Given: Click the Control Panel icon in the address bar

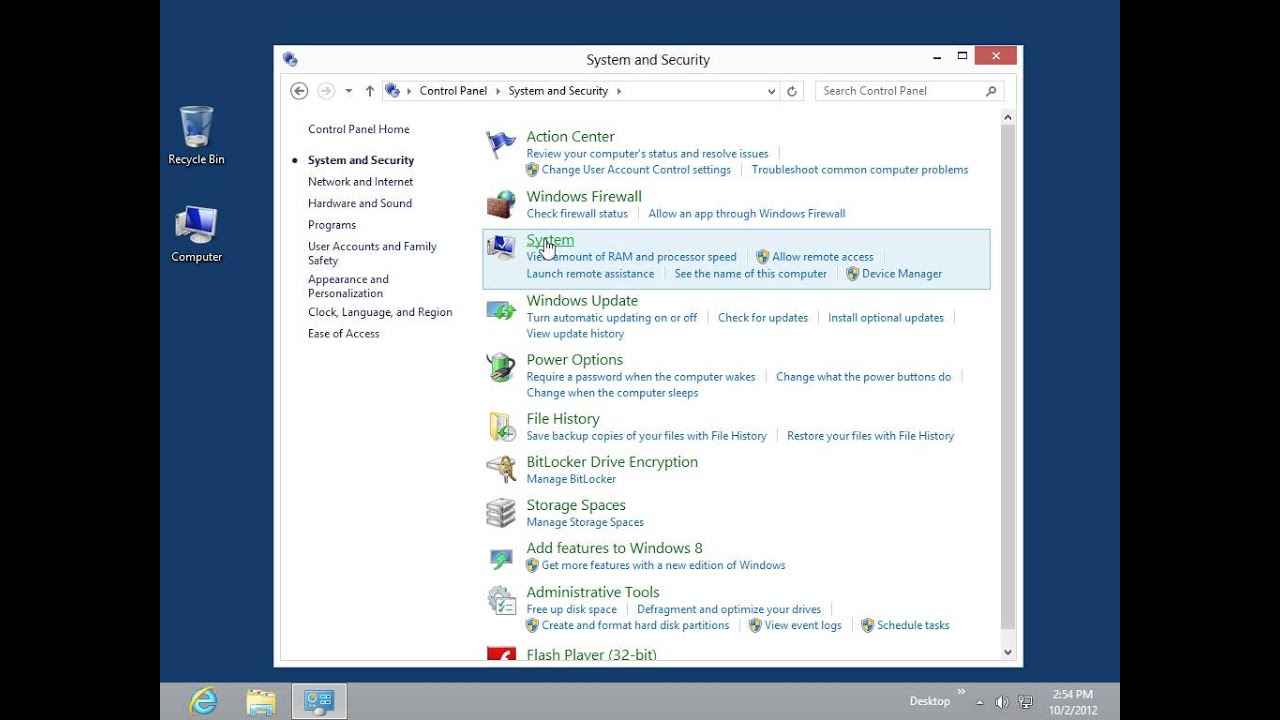Looking at the screenshot, I should pos(393,91).
